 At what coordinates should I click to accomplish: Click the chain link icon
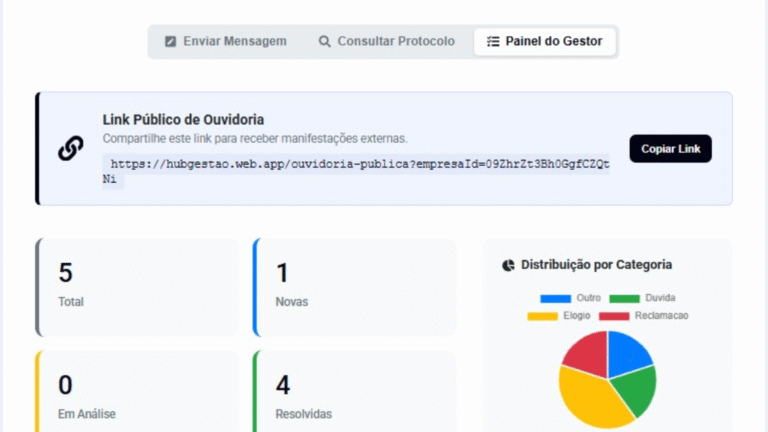click(x=70, y=149)
